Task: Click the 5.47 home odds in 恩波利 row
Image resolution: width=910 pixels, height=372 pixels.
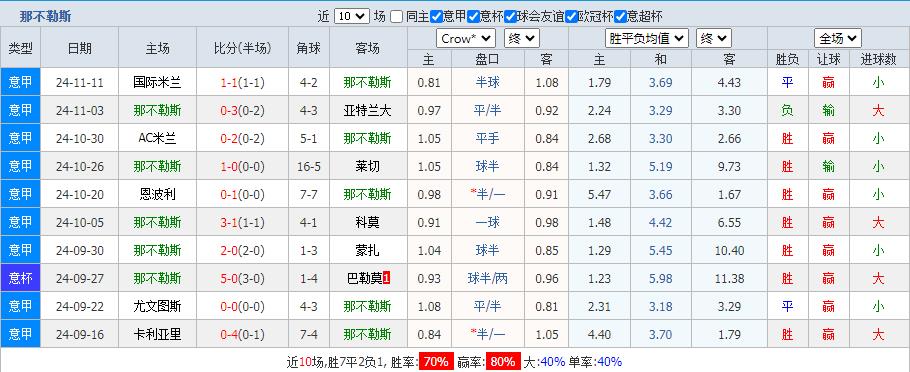Action: 600,194
